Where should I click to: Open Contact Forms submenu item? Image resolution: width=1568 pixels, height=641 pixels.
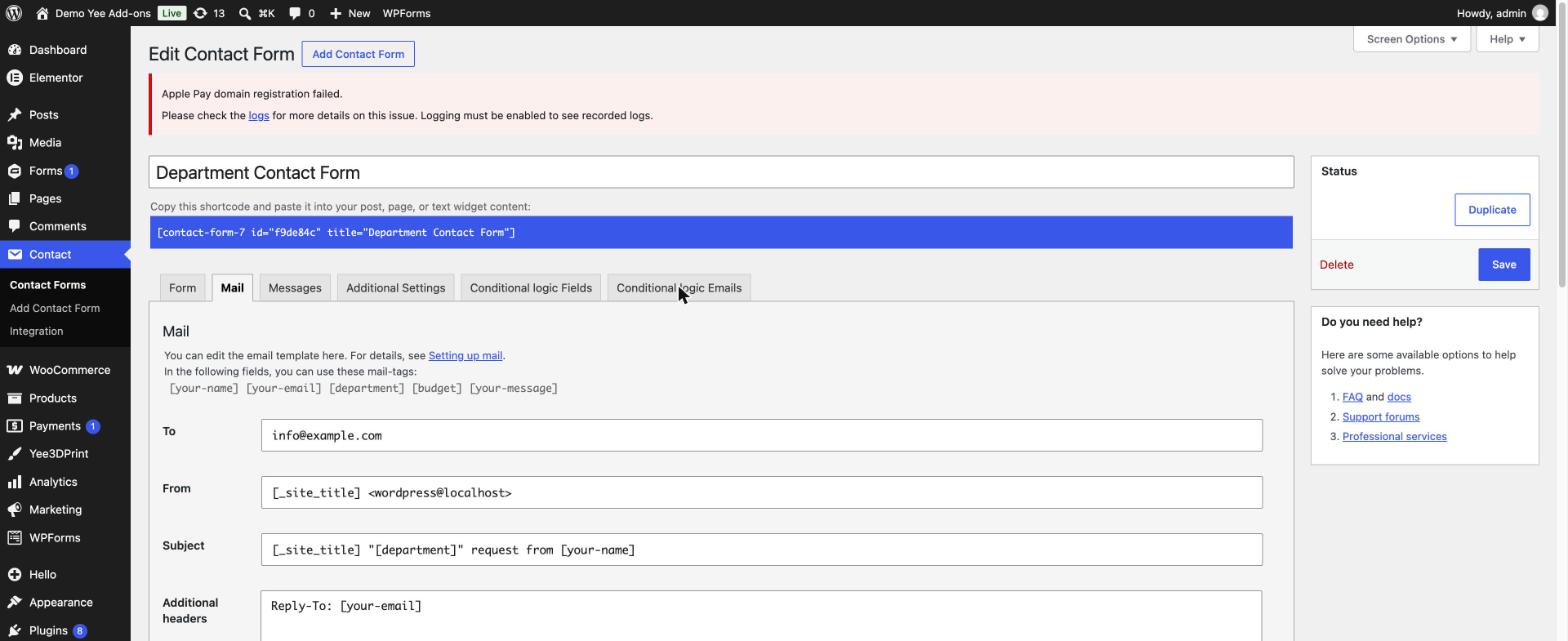[48, 285]
